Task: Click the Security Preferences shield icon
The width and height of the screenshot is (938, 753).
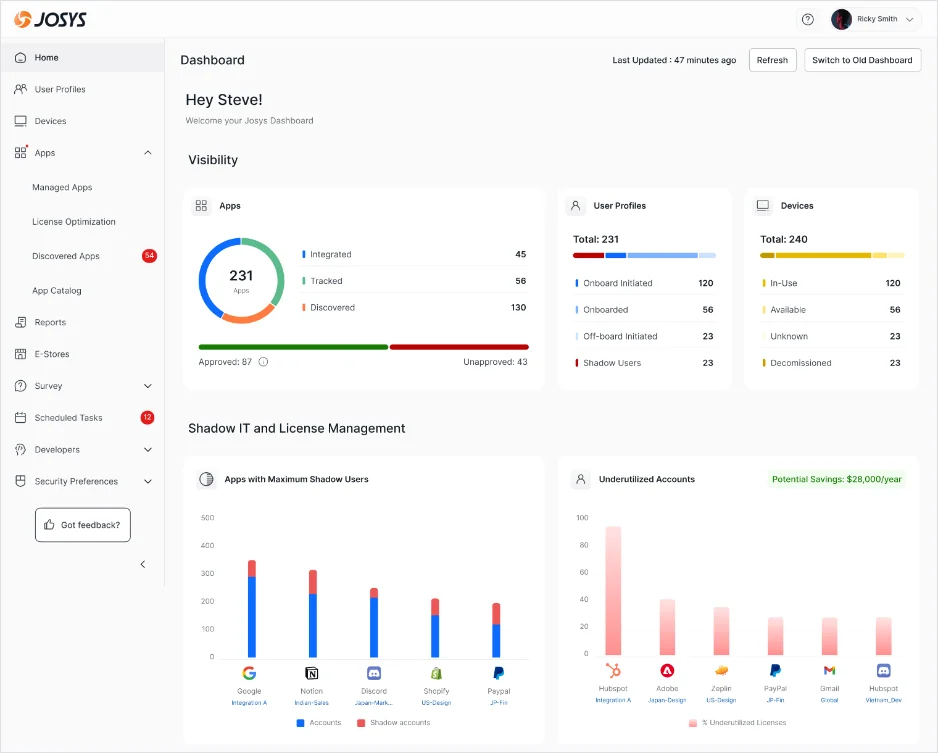Action: [x=20, y=481]
